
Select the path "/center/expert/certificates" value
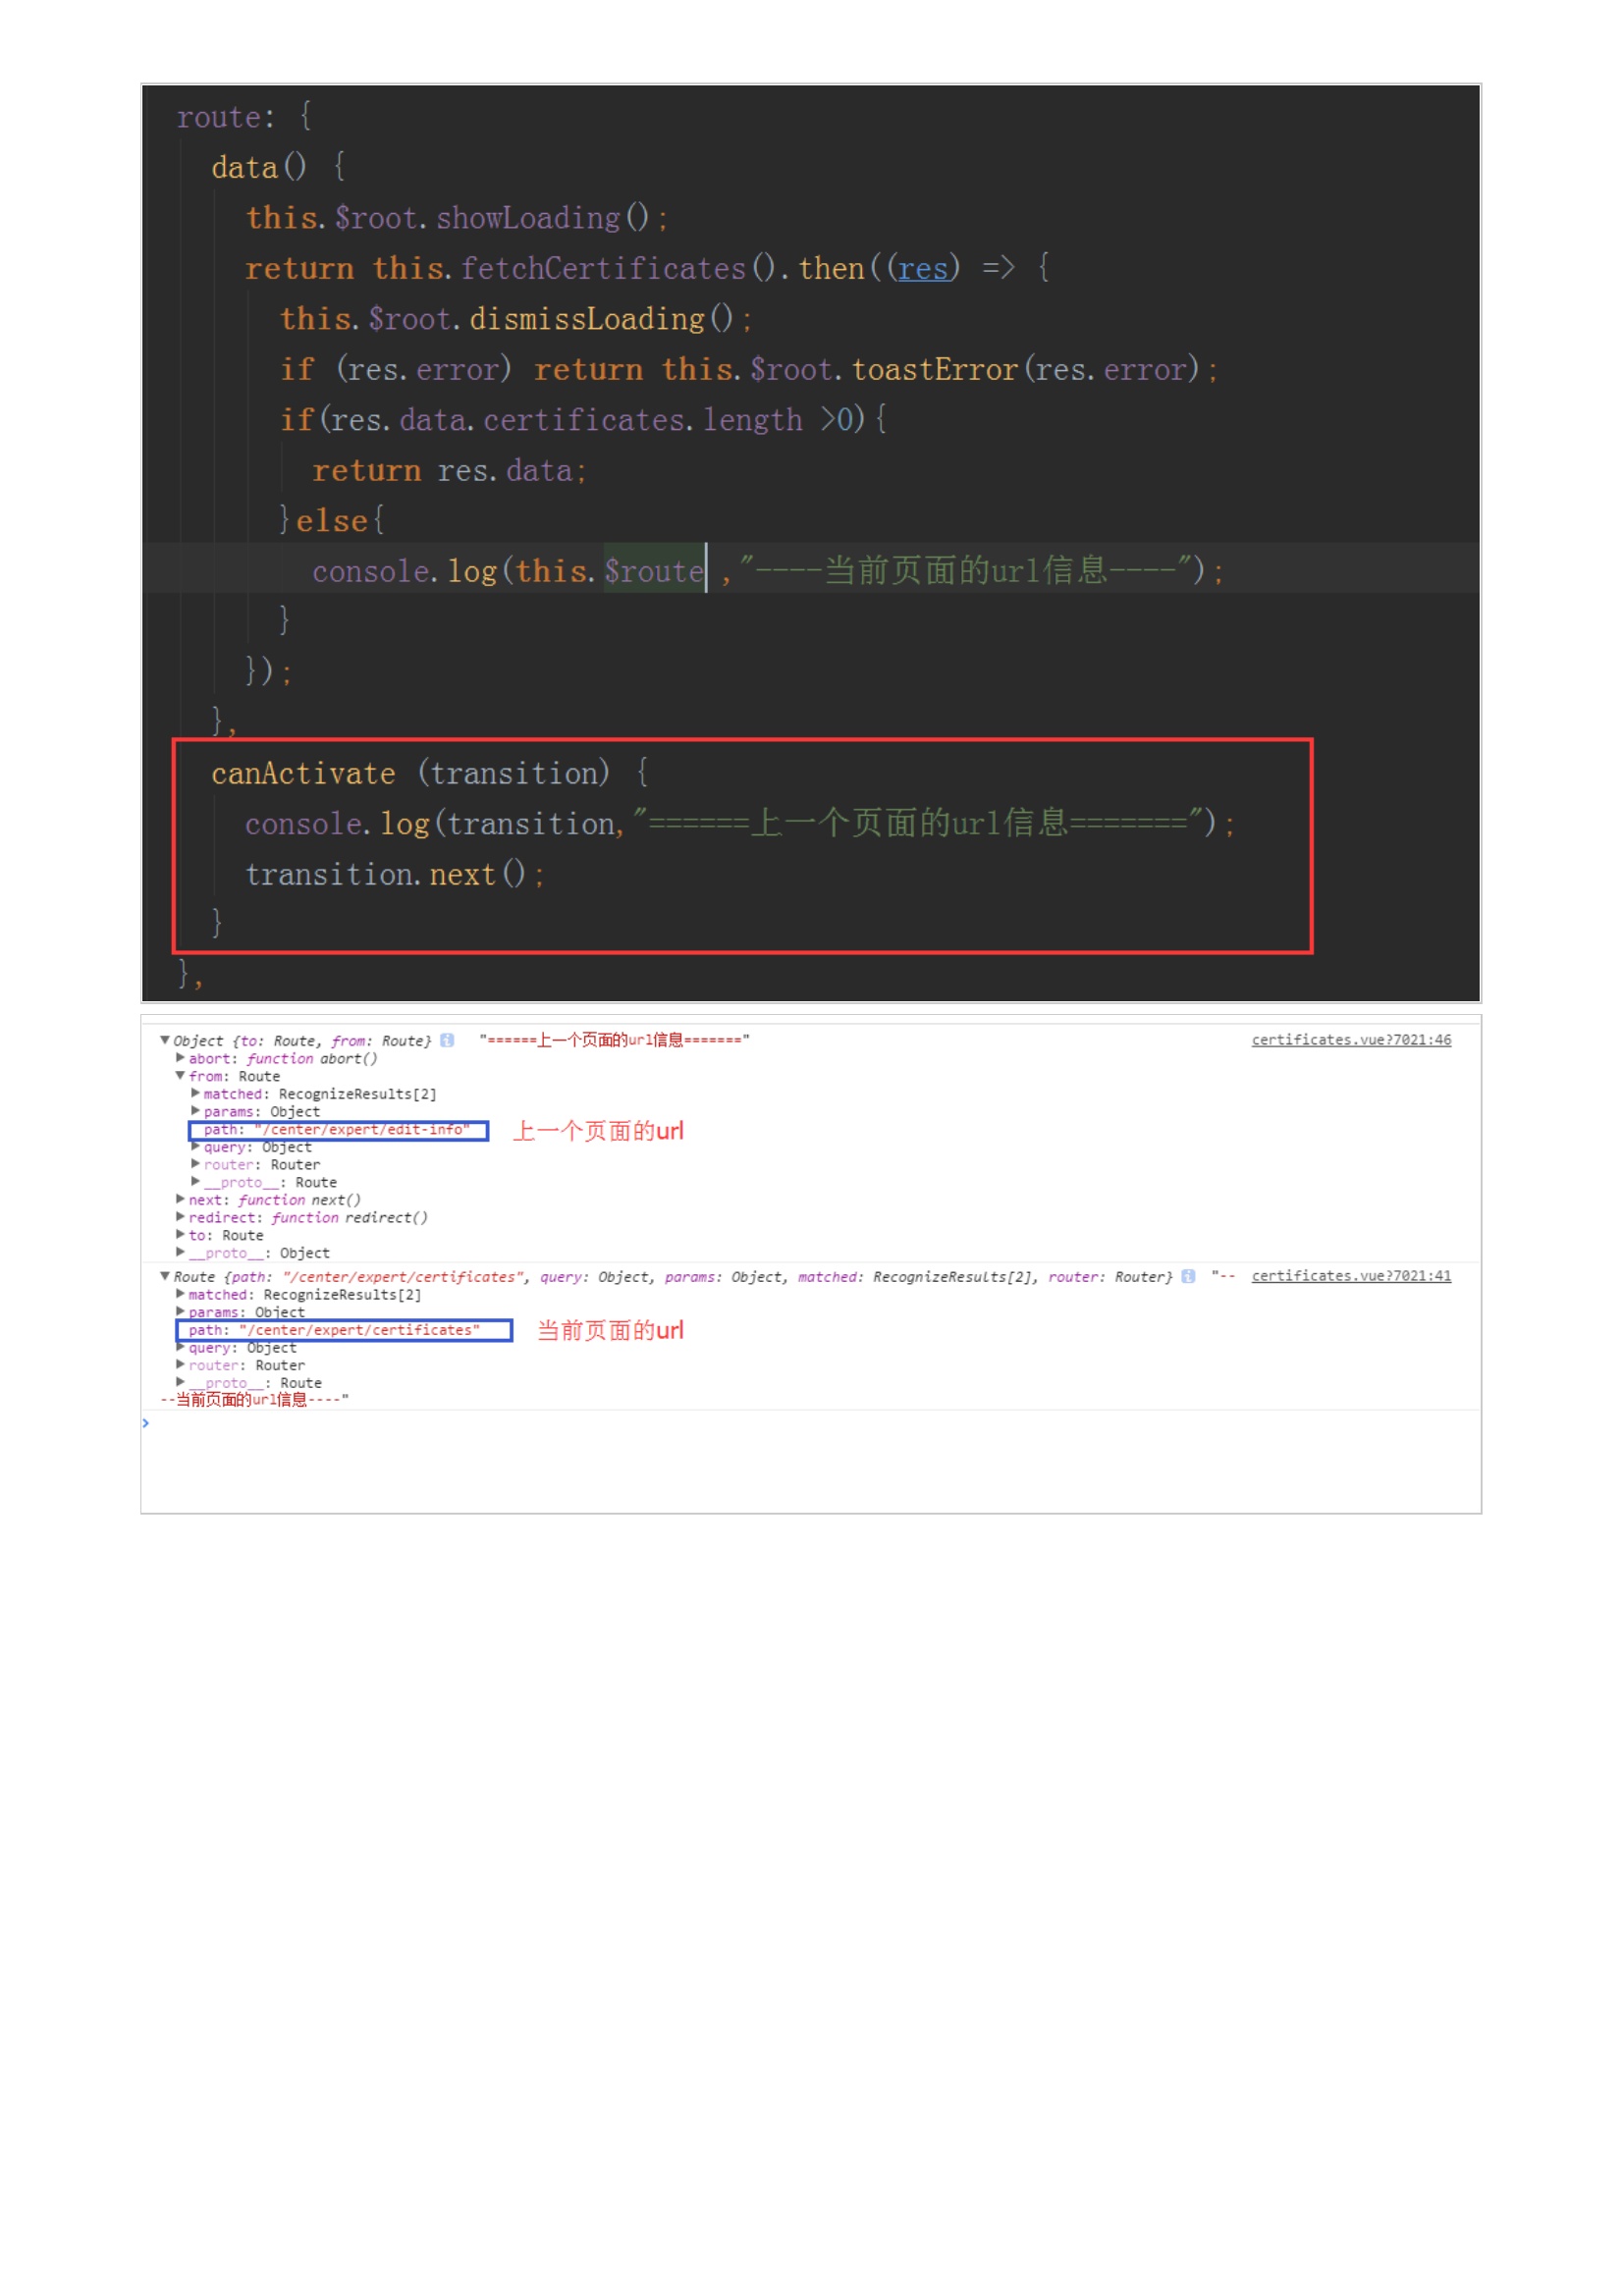[359, 1330]
